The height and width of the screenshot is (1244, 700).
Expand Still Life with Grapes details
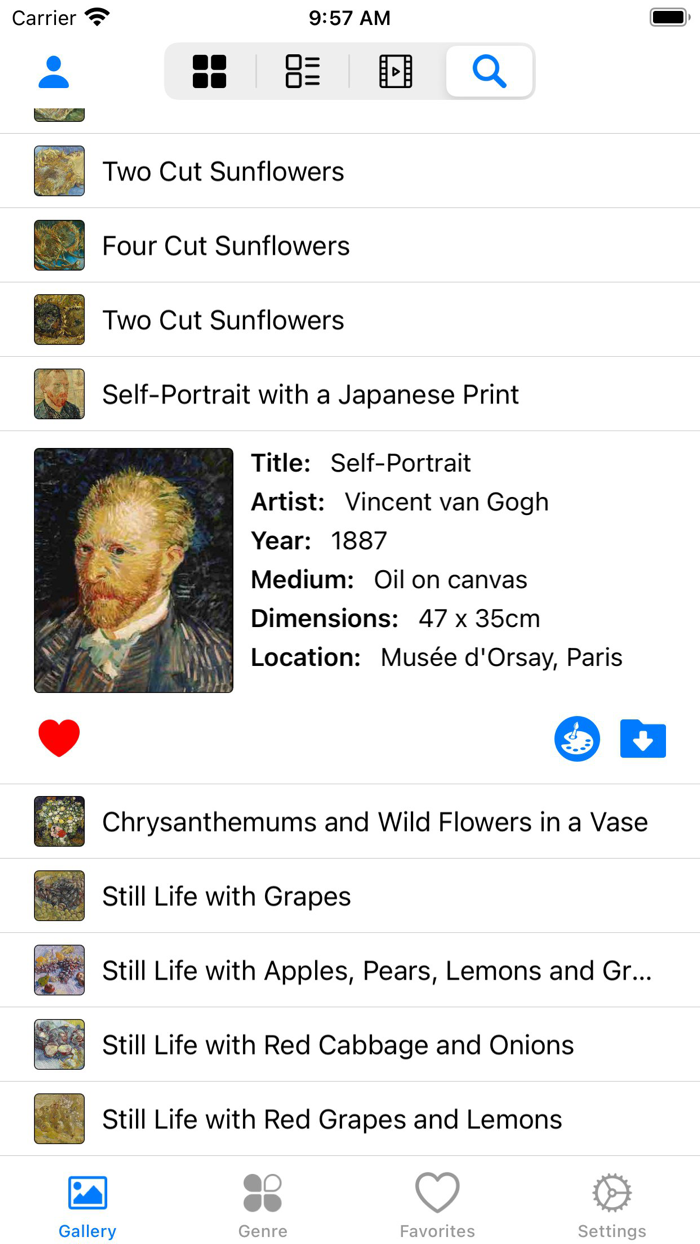225,895
